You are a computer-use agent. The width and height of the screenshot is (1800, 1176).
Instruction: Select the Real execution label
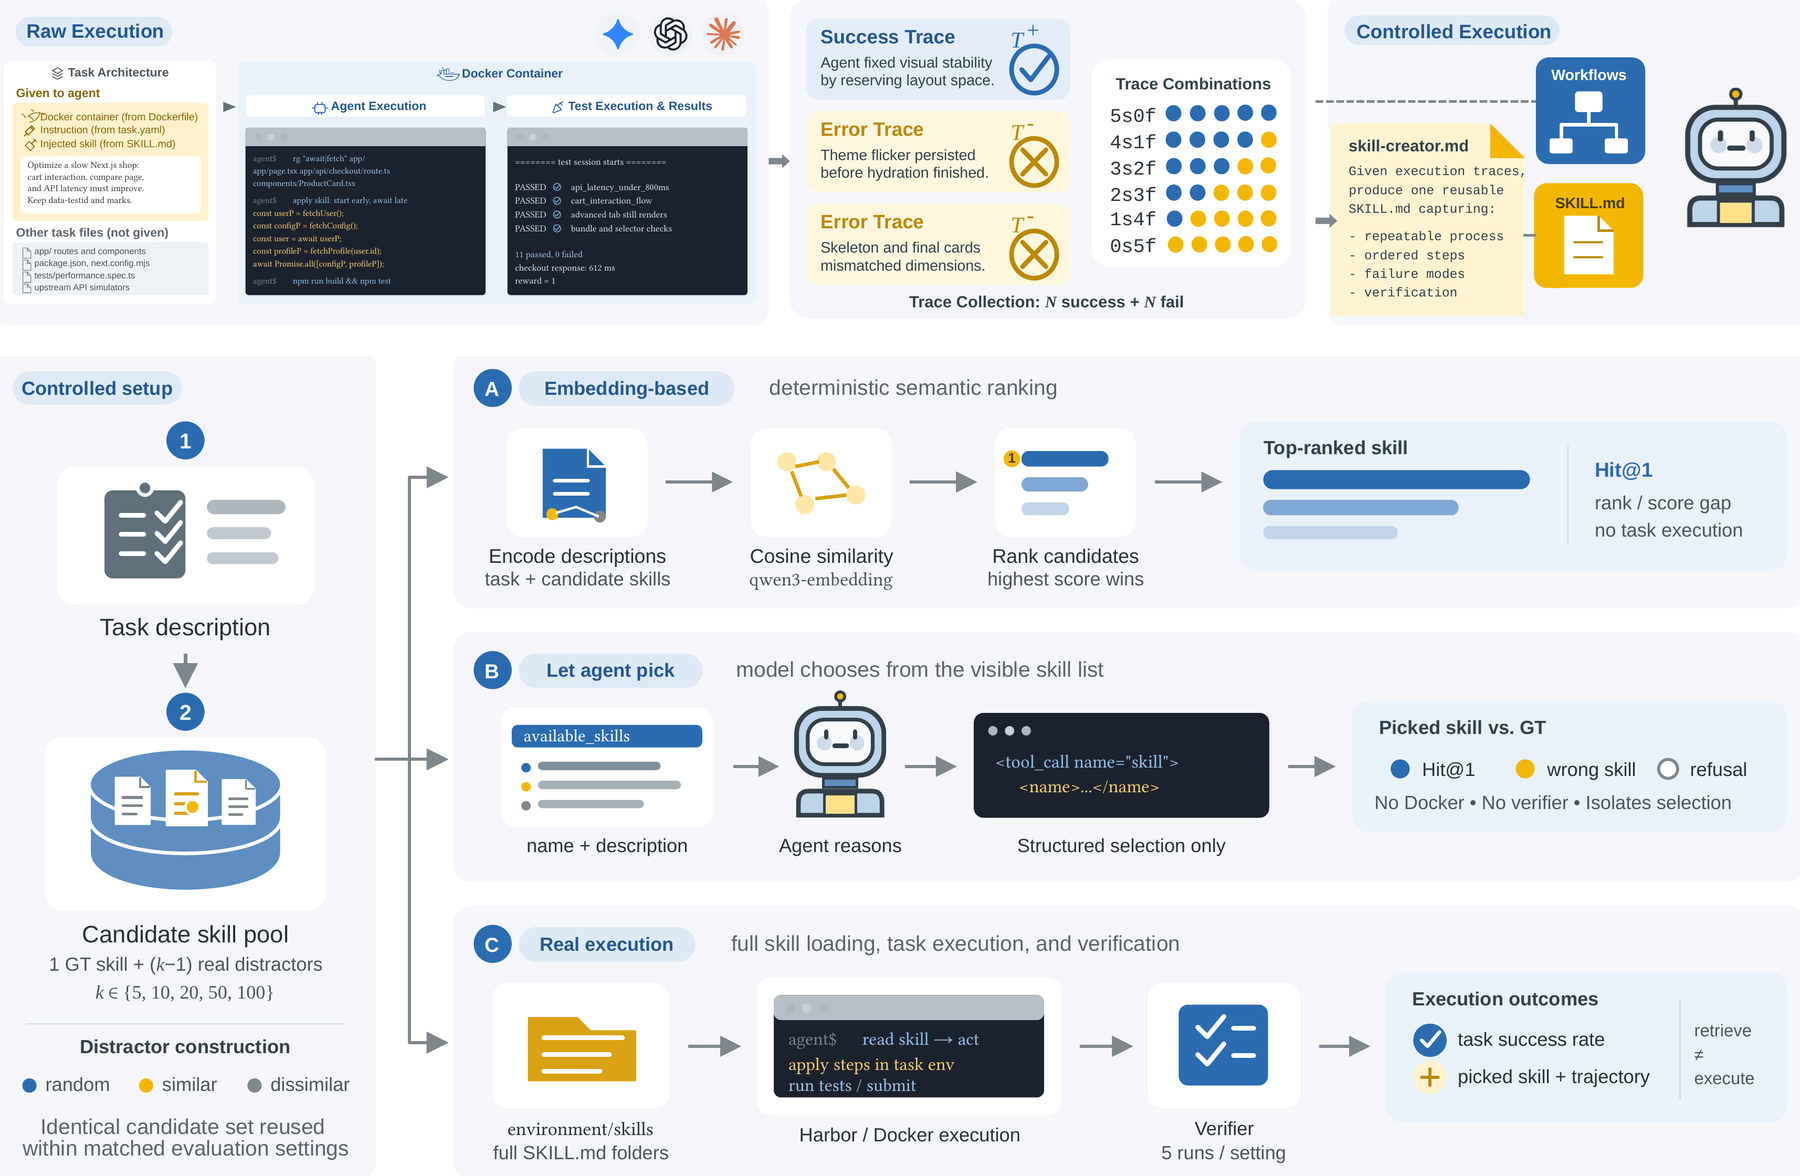coord(606,944)
